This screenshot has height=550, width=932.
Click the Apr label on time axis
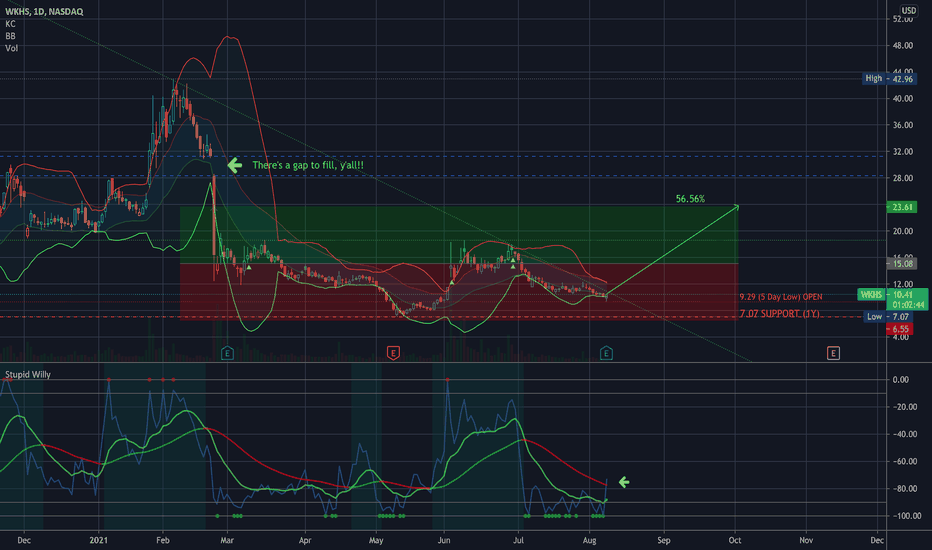[305, 540]
